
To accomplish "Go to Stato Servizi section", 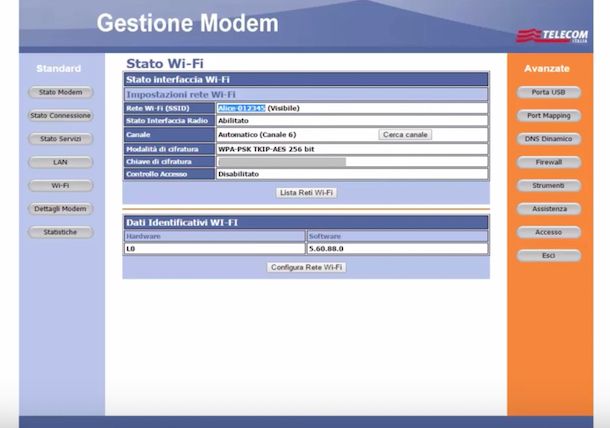I will (60, 139).
